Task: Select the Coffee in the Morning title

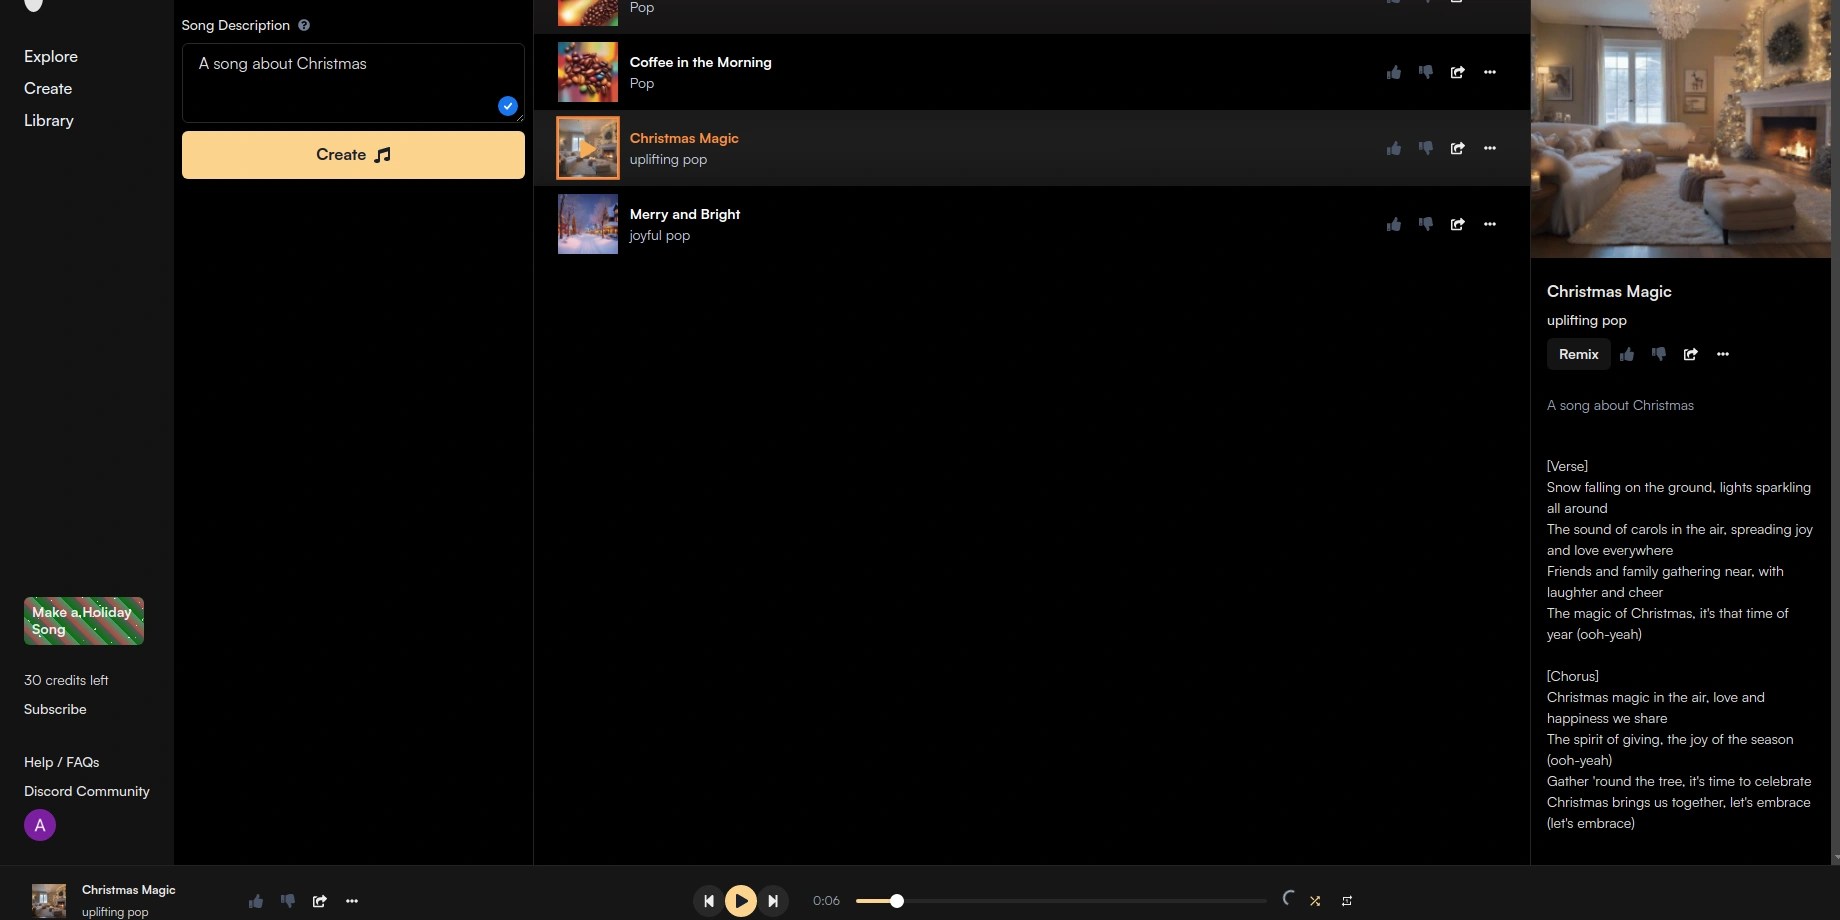Action: click(701, 62)
